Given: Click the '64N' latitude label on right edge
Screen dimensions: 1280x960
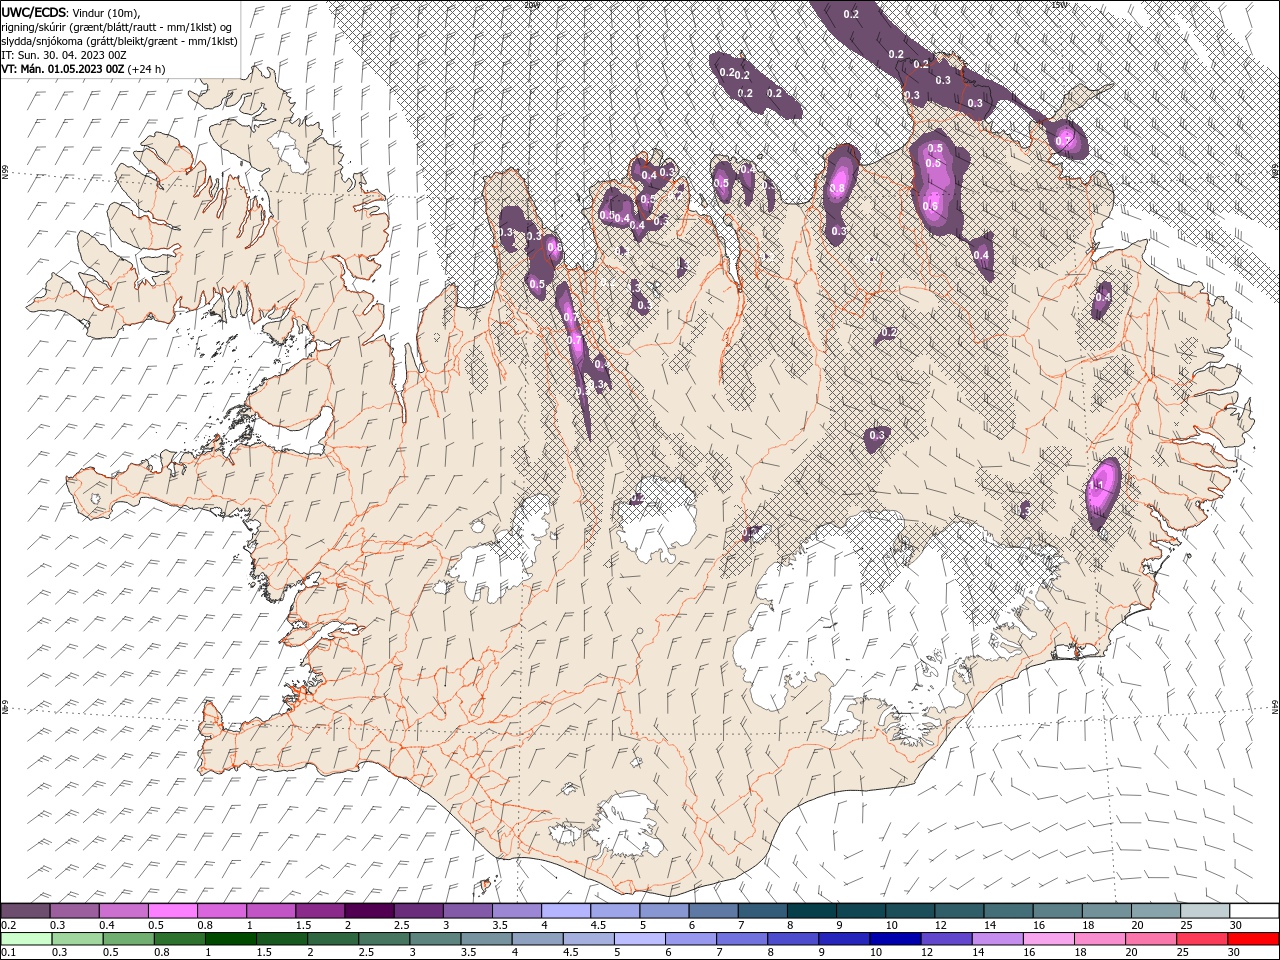Looking at the screenshot, I should 1275,708.
